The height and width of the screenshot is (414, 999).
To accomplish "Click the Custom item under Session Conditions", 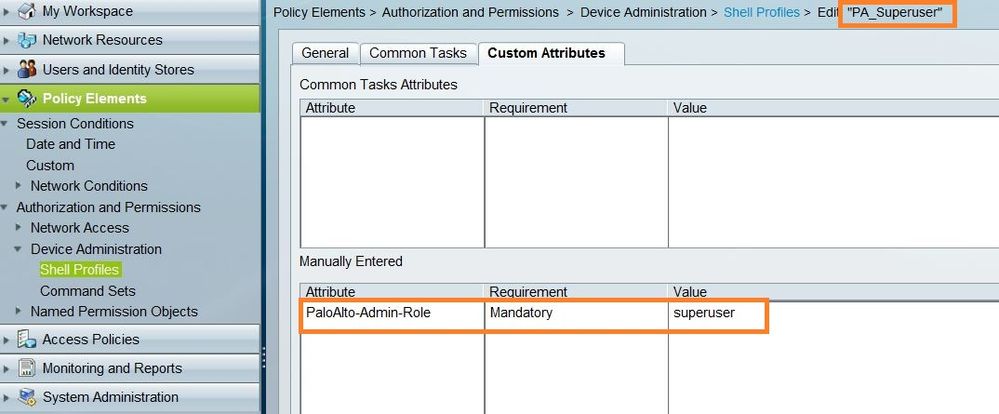I will coord(50,165).
